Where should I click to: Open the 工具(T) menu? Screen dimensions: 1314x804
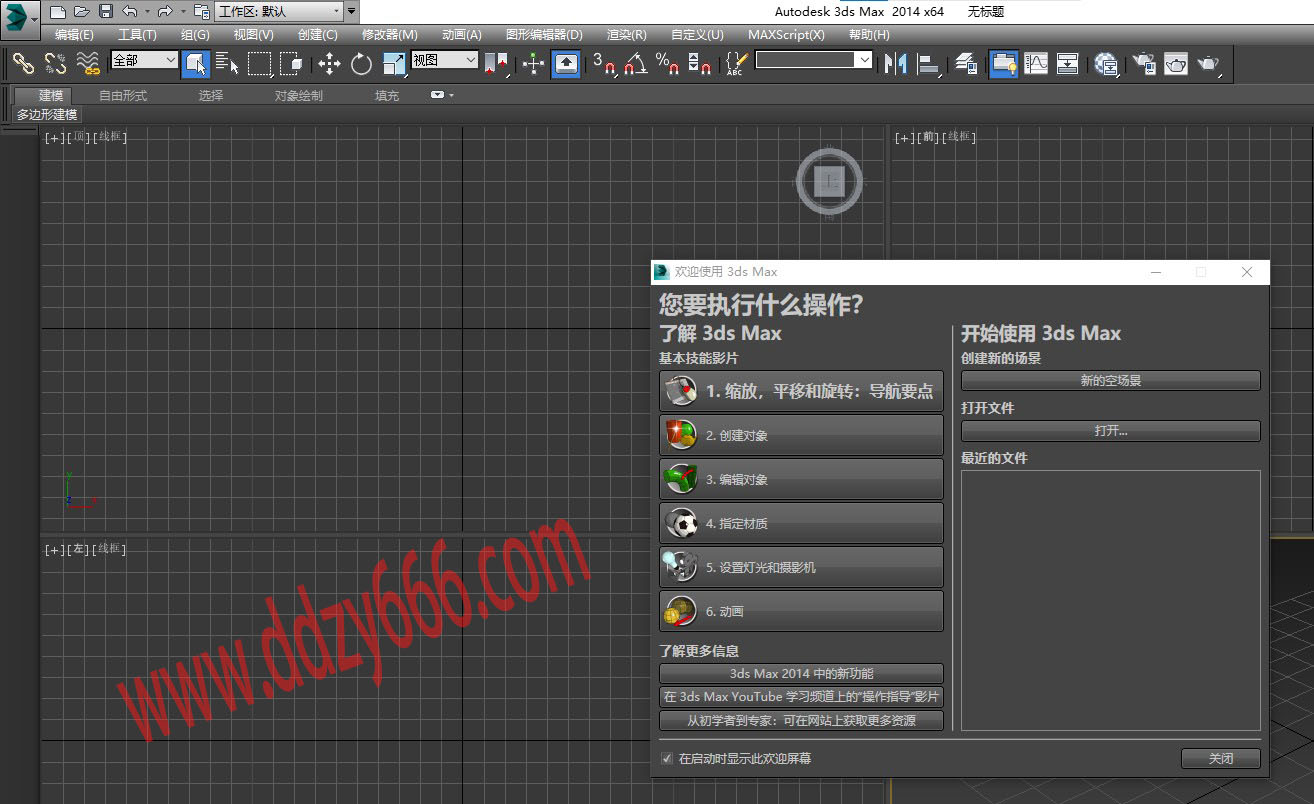(x=137, y=35)
